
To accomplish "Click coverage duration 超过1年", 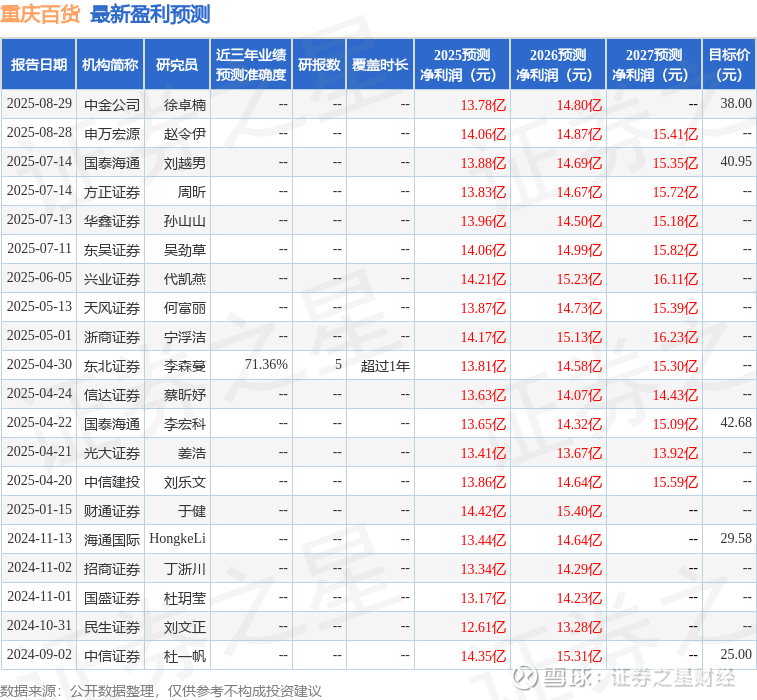I will click(385, 366).
